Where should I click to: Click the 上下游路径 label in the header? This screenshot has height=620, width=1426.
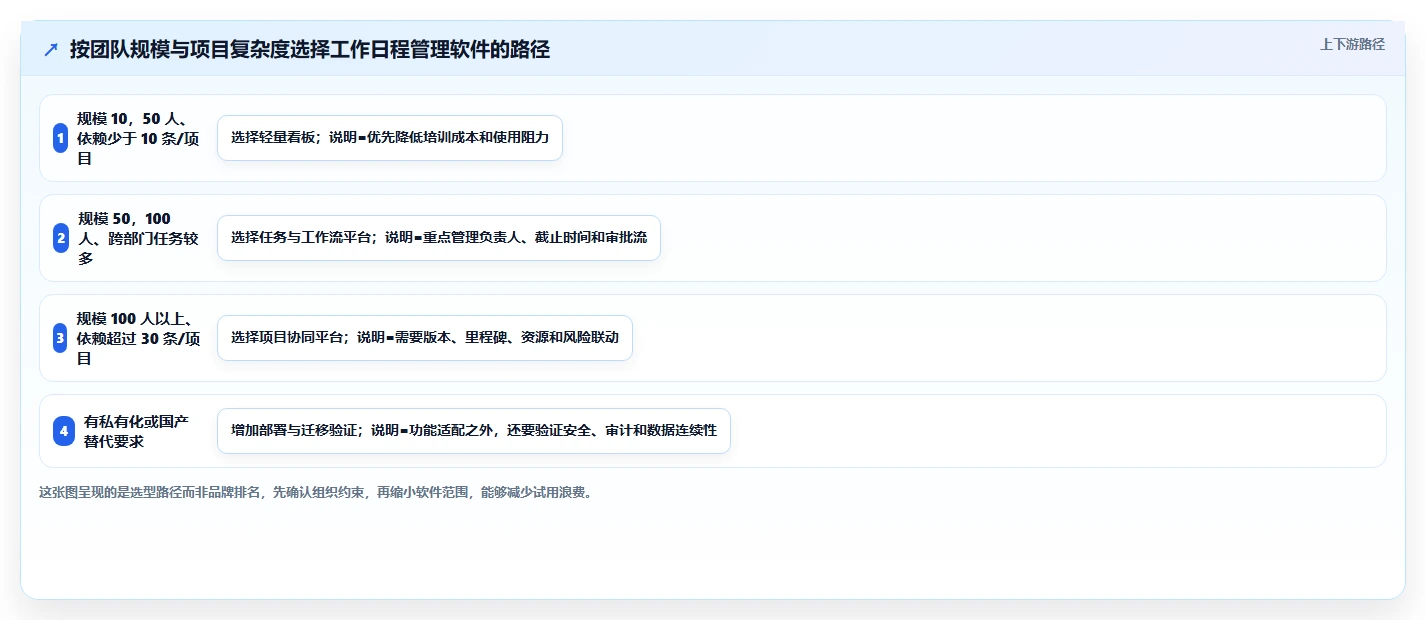pyautogui.click(x=1352, y=44)
